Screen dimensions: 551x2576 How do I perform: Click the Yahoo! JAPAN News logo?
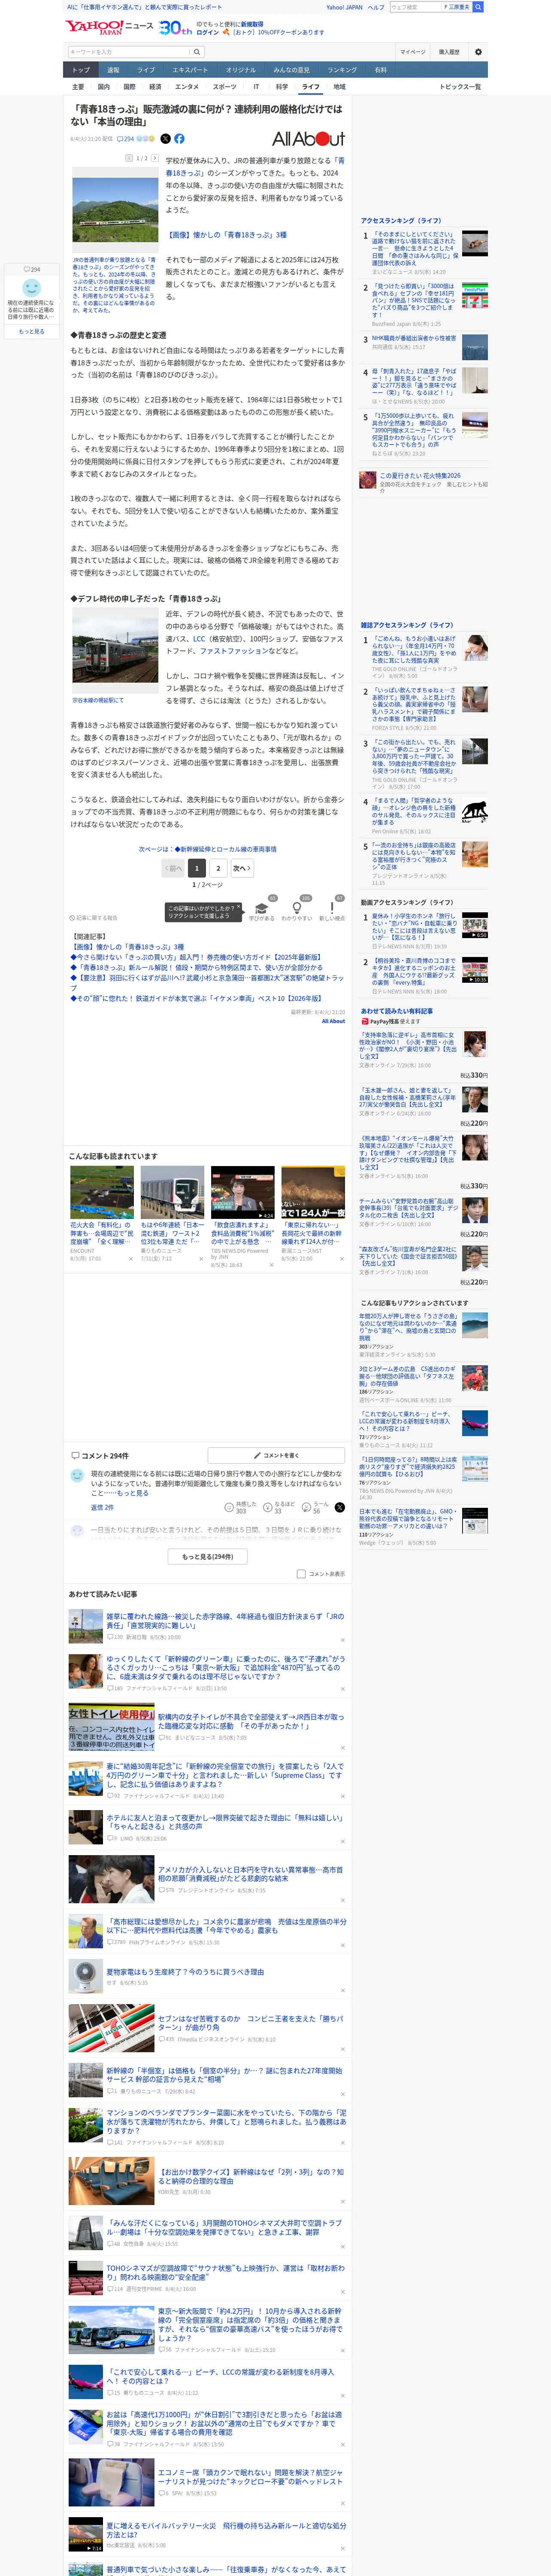coord(109,27)
